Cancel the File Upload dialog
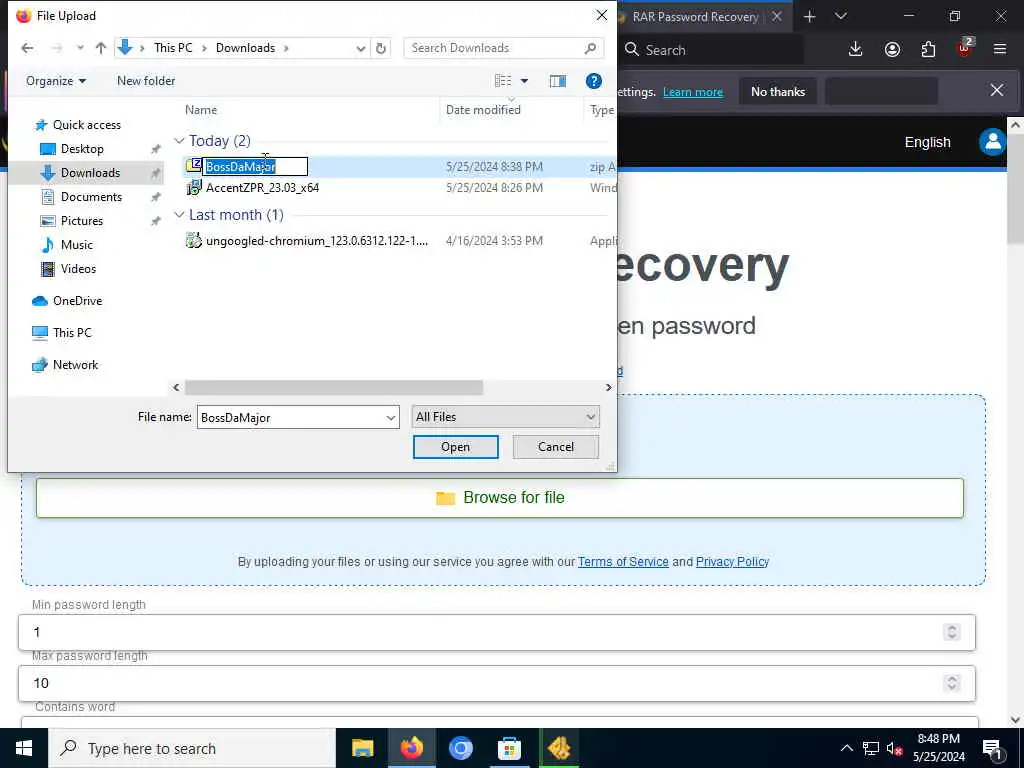This screenshot has height=768, width=1024. coord(556,447)
